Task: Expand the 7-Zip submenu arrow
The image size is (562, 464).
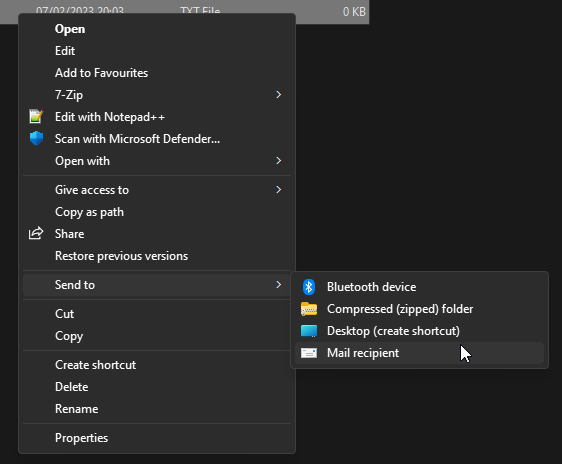Action: point(278,95)
